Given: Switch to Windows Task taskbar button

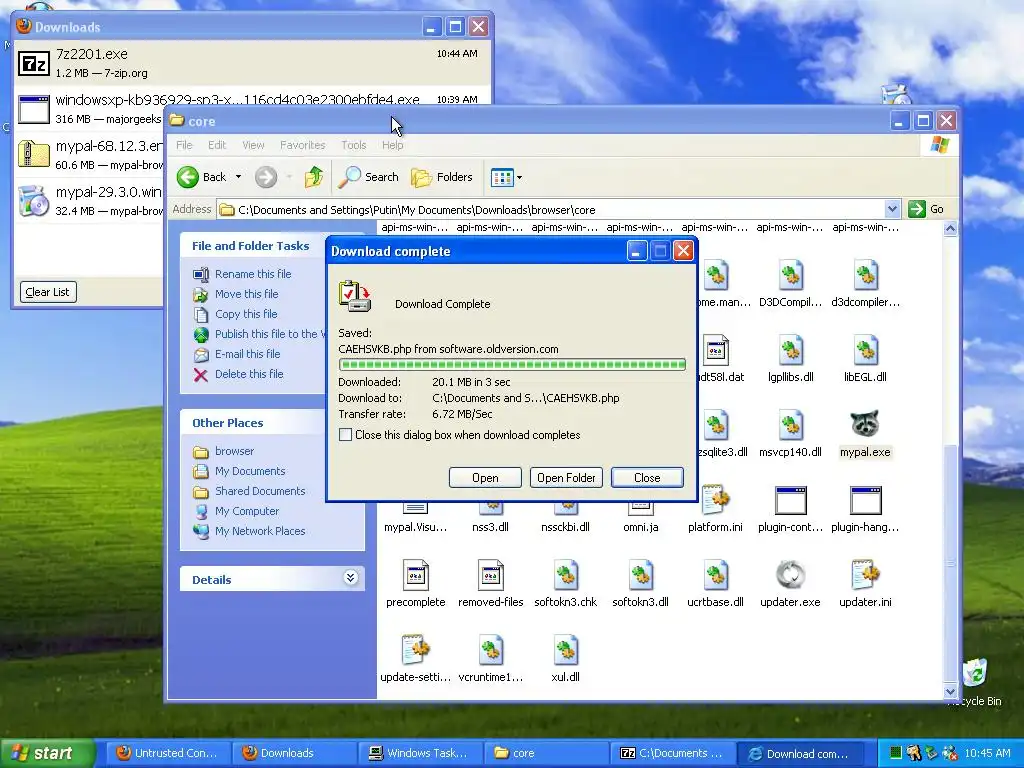Looking at the screenshot, I should 419,753.
